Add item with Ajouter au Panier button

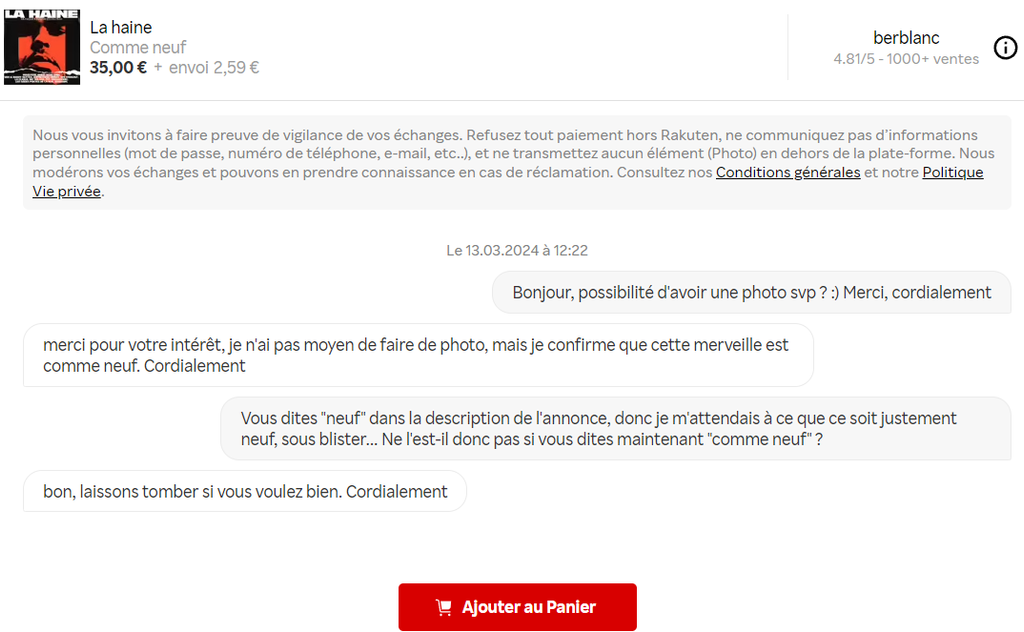pyautogui.click(x=517, y=607)
